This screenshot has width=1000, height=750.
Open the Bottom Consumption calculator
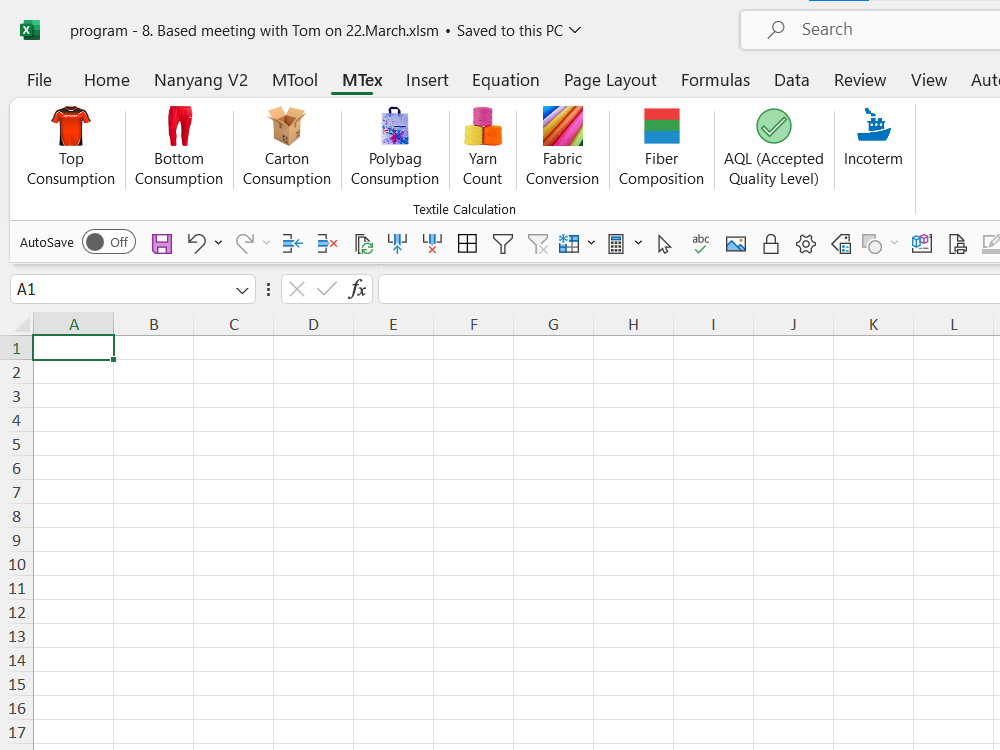tap(179, 147)
